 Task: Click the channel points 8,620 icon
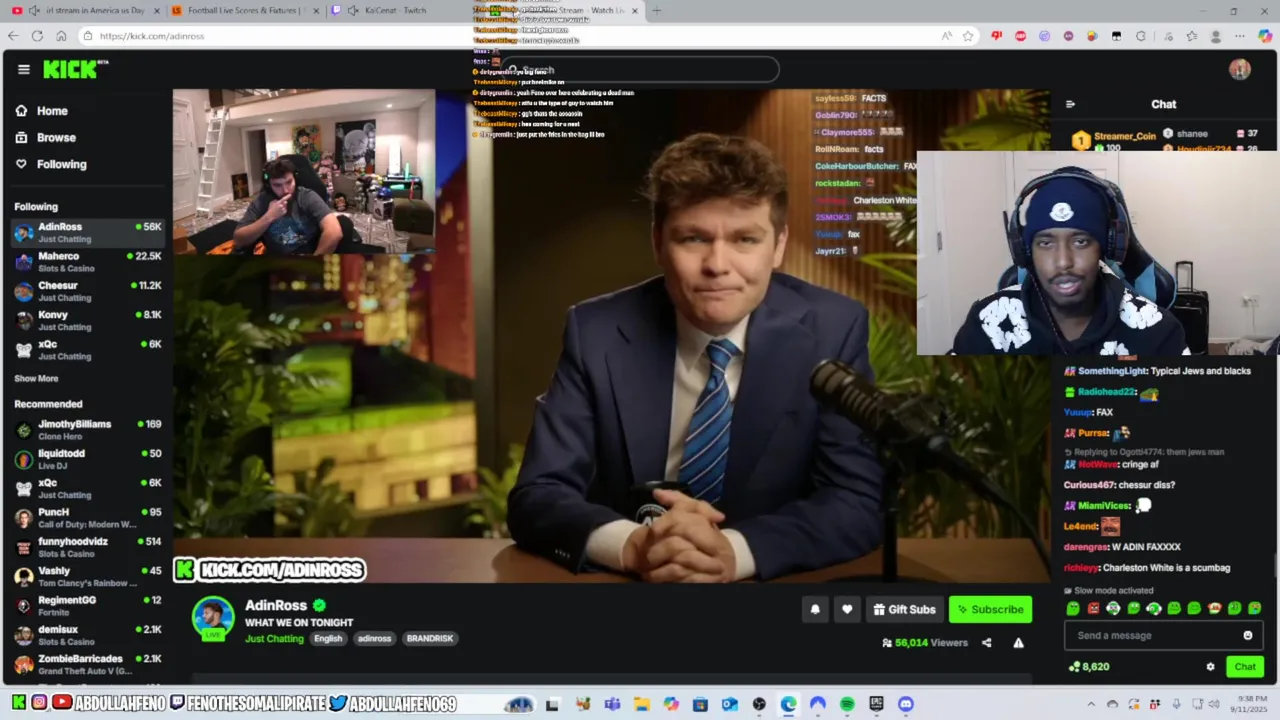tap(1075, 667)
